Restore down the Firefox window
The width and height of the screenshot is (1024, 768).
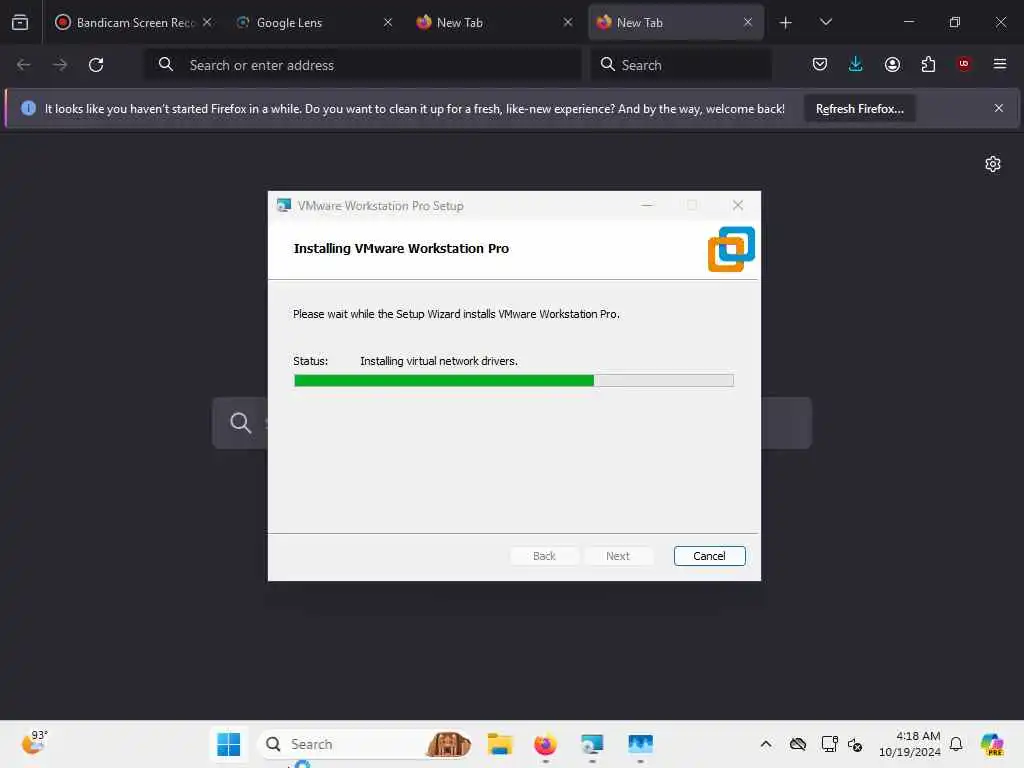pyautogui.click(x=955, y=22)
